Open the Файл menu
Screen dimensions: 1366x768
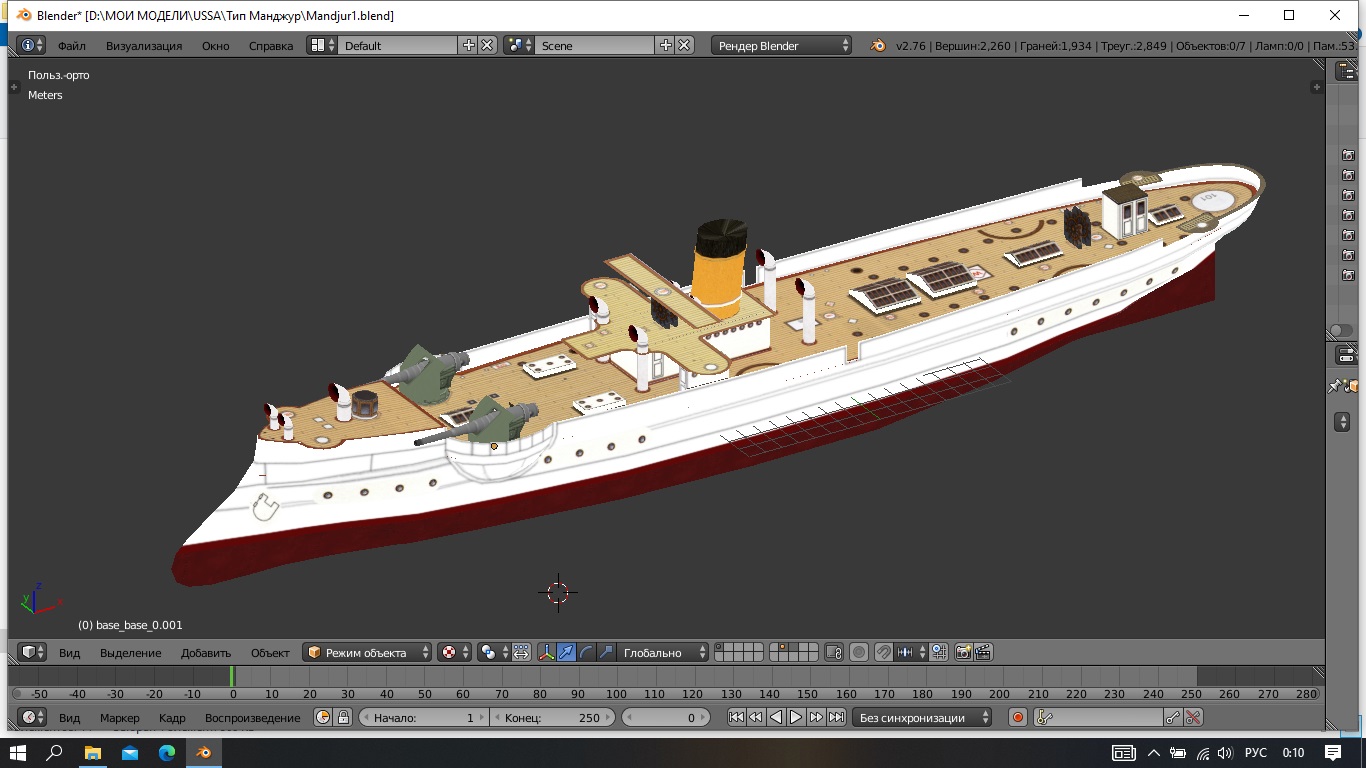[x=71, y=45]
